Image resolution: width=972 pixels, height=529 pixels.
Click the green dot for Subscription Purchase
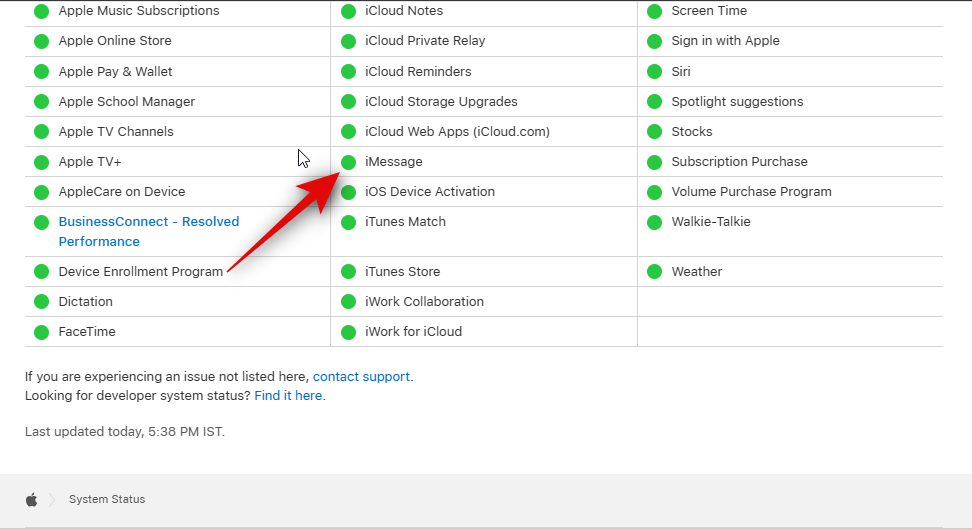[655, 162]
